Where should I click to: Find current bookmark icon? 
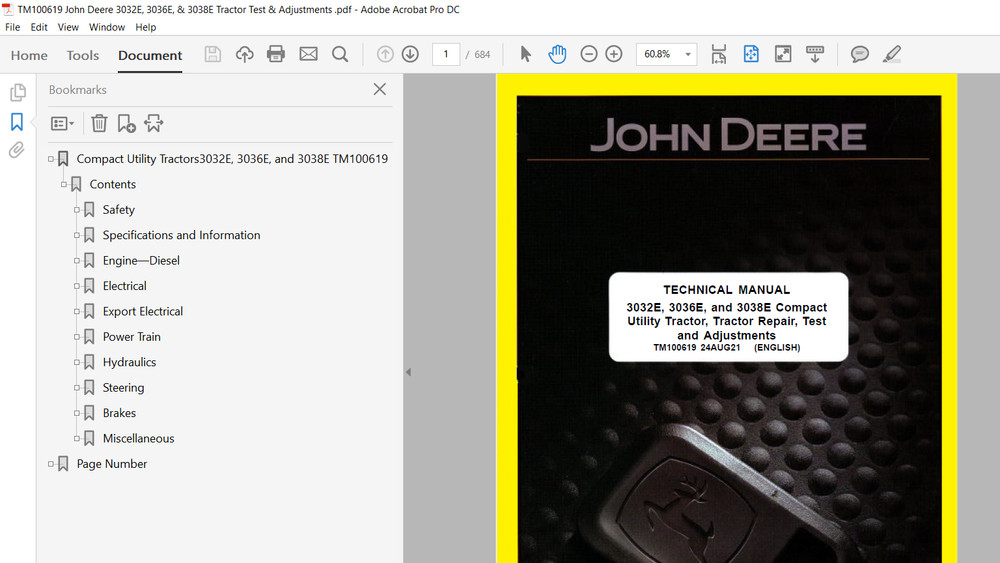[x=154, y=123]
